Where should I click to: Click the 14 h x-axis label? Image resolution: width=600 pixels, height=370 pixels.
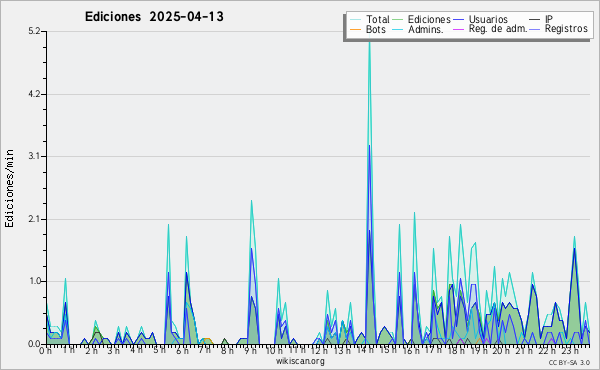(365, 351)
